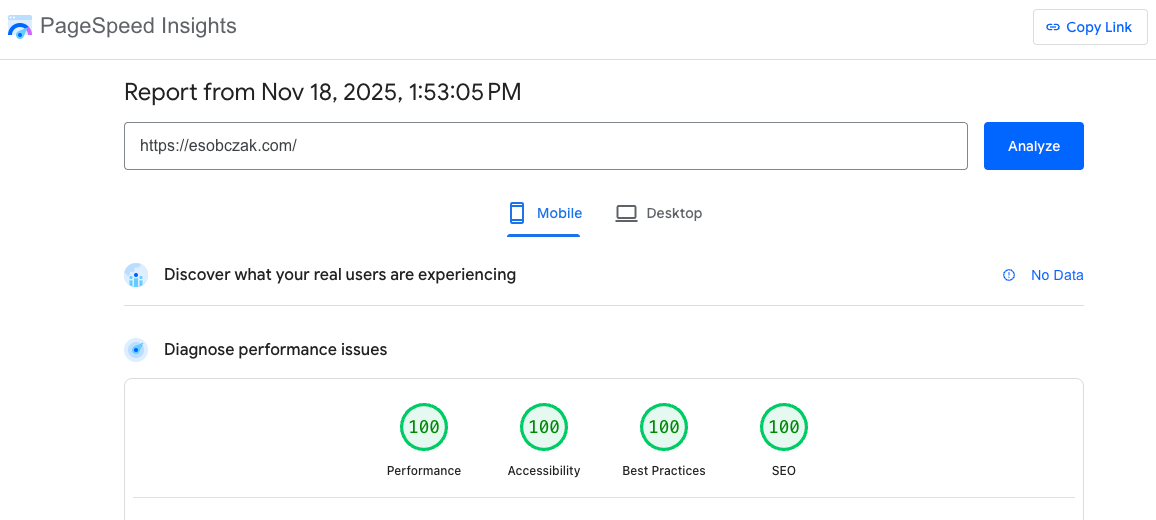
Task: Click the Best Practices label
Action: tap(664, 471)
